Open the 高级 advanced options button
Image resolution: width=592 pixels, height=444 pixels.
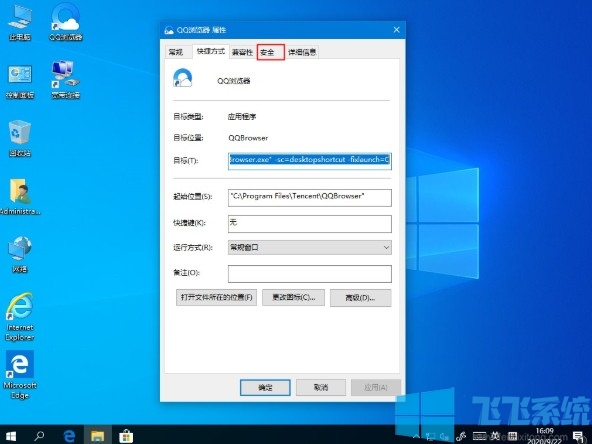coord(361,298)
